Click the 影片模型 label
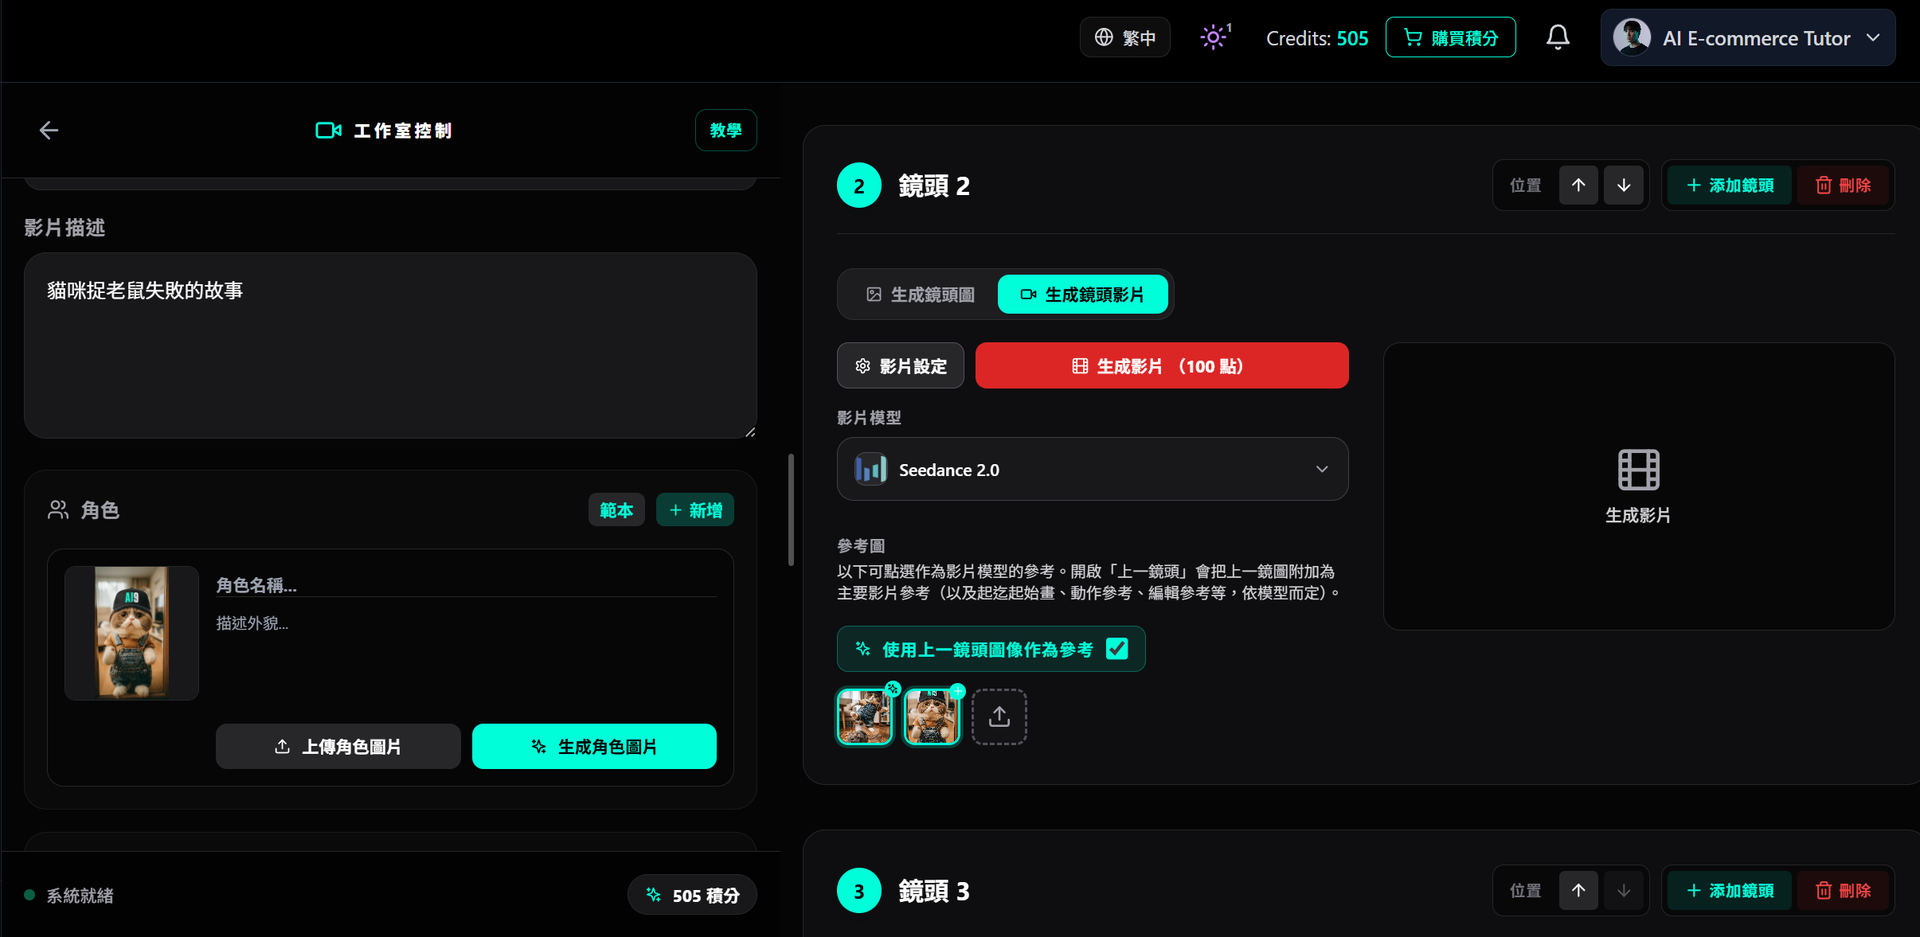 pyautogui.click(x=869, y=417)
